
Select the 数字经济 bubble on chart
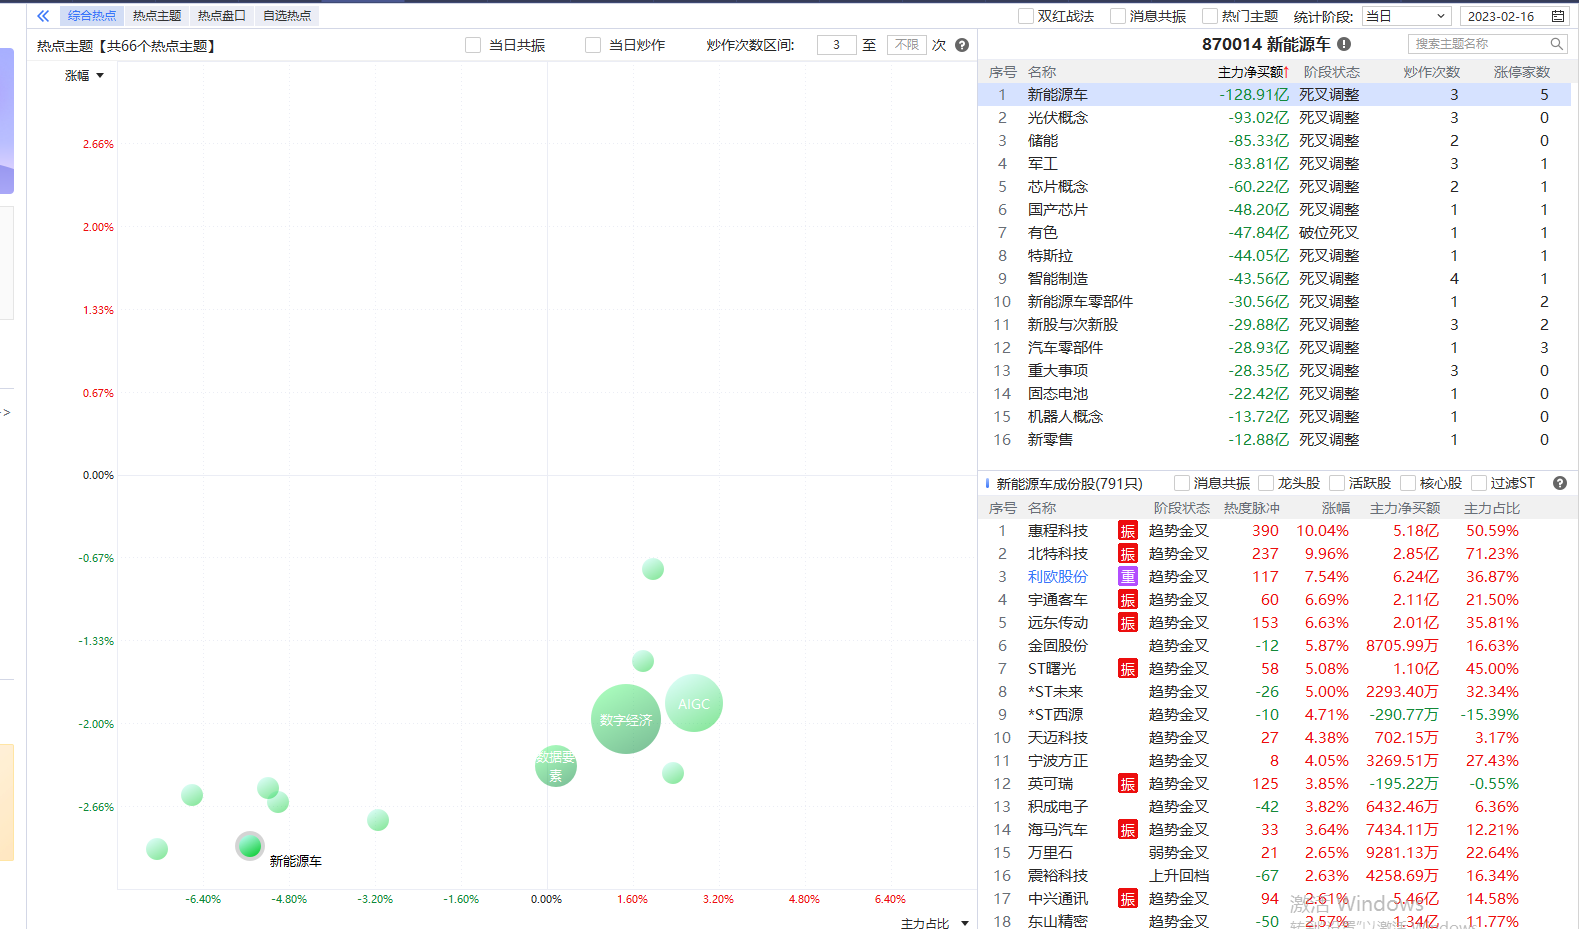tap(626, 719)
